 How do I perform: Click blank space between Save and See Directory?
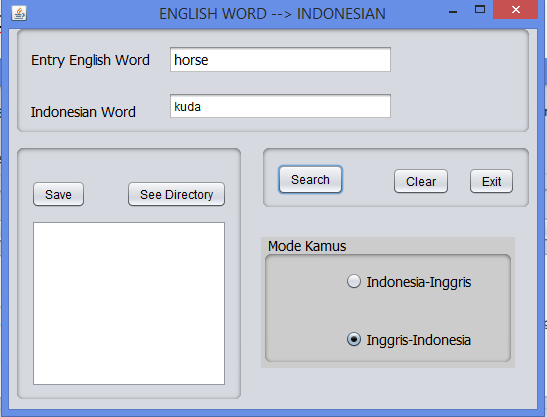(106, 194)
